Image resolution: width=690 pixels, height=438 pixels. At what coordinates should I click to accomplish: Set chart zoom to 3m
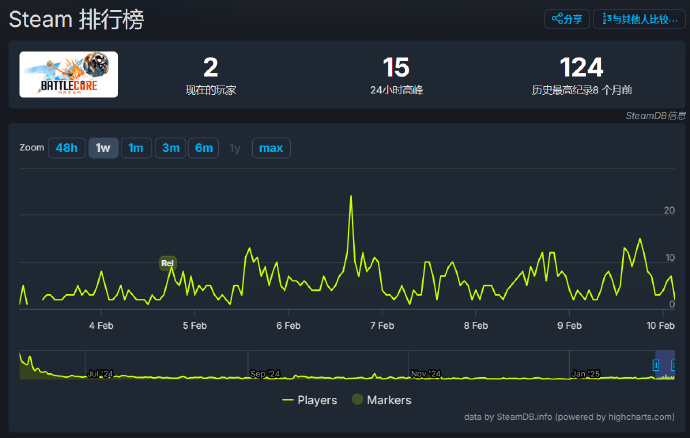[171, 148]
